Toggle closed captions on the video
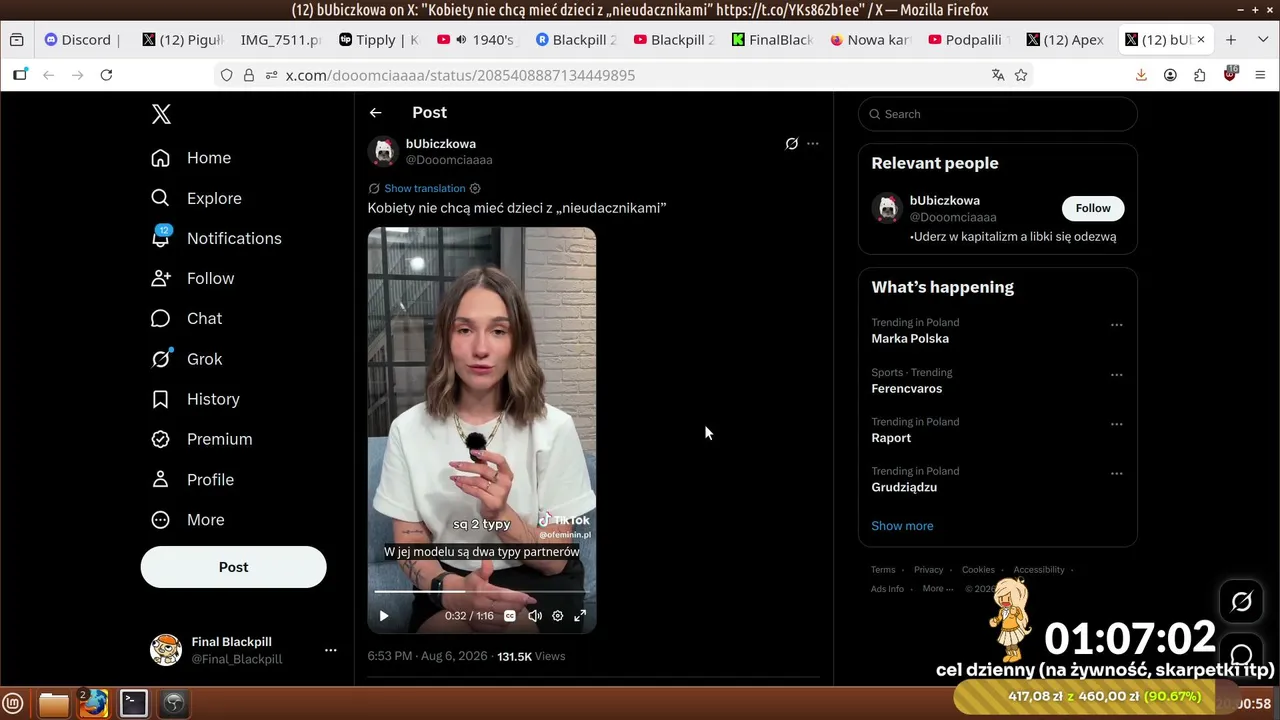The image size is (1280, 720). 510,616
